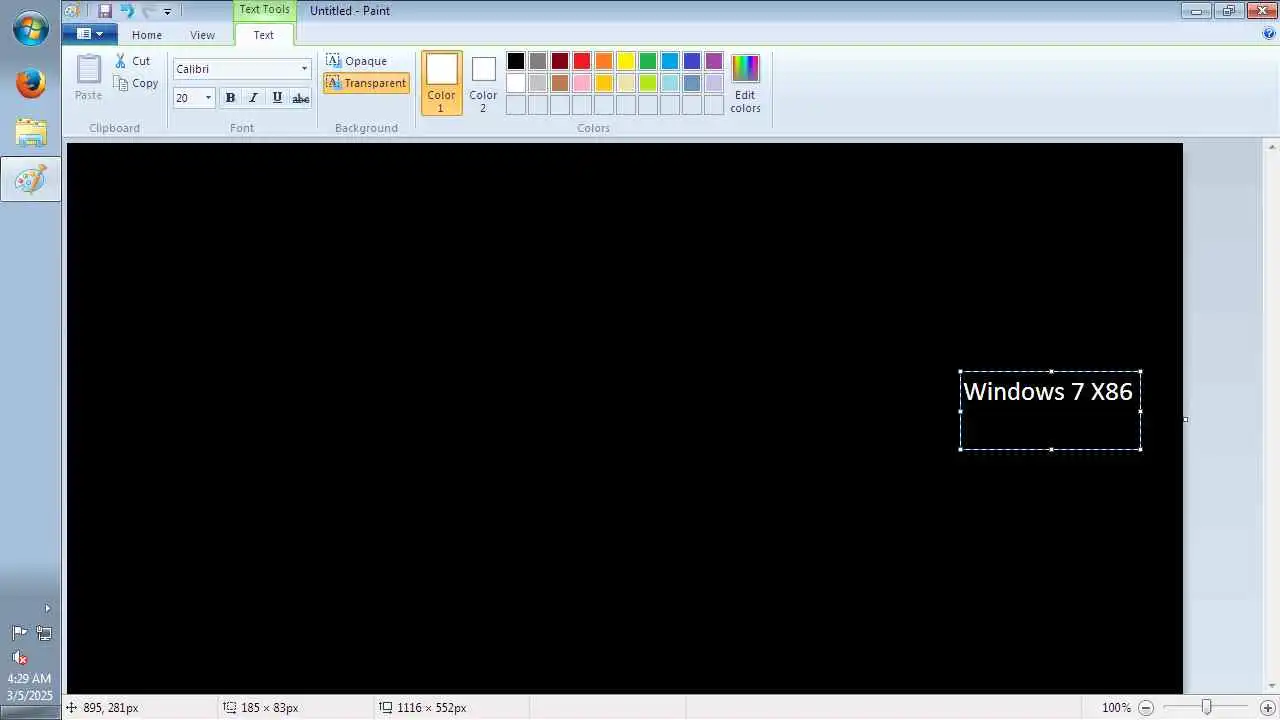Pick the gray-50% swatch in top row
This screenshot has width=1280, height=720.
click(x=538, y=61)
